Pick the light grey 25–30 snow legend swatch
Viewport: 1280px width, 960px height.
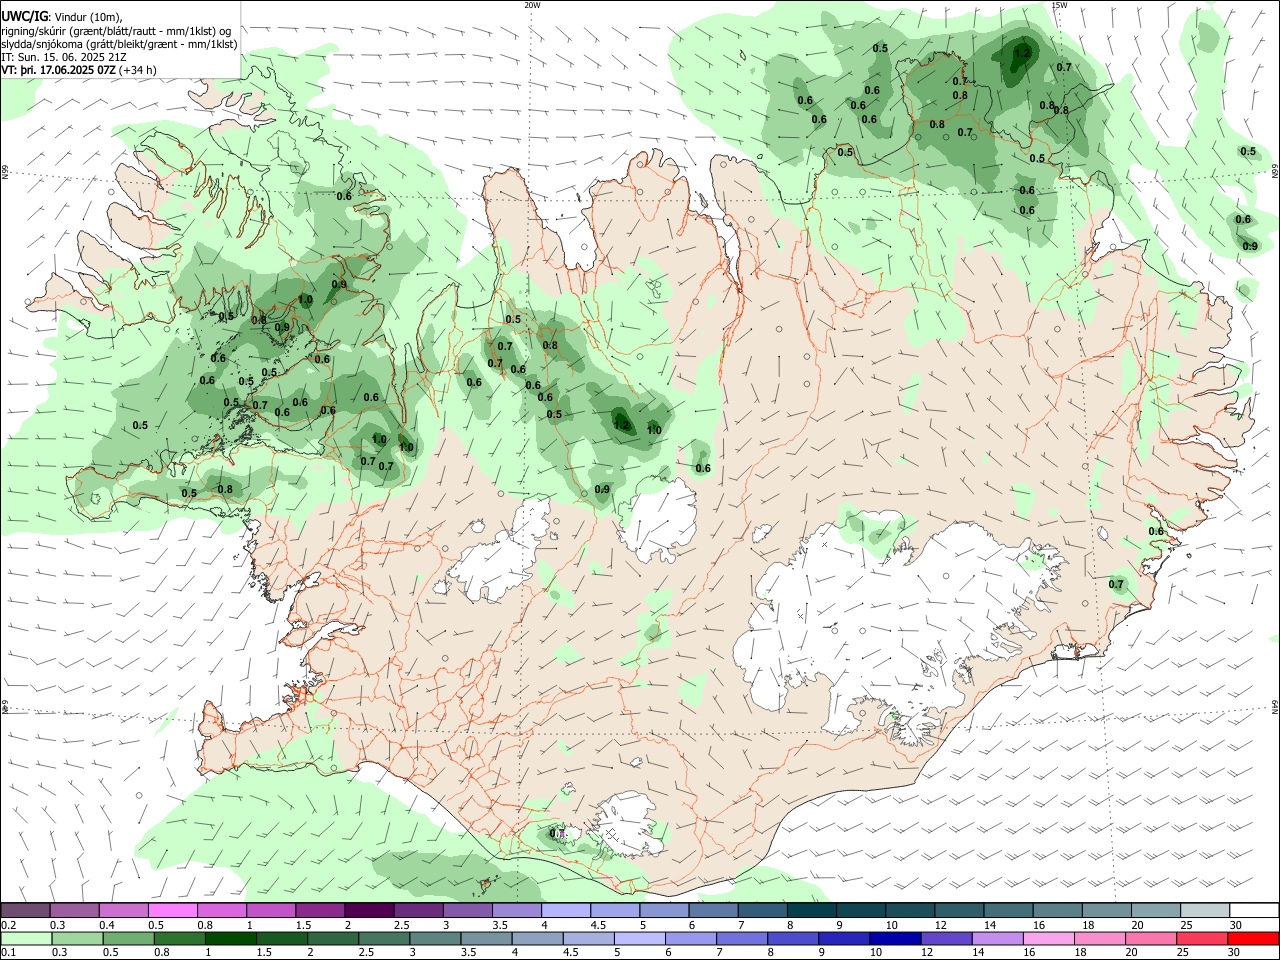[x=1206, y=911]
